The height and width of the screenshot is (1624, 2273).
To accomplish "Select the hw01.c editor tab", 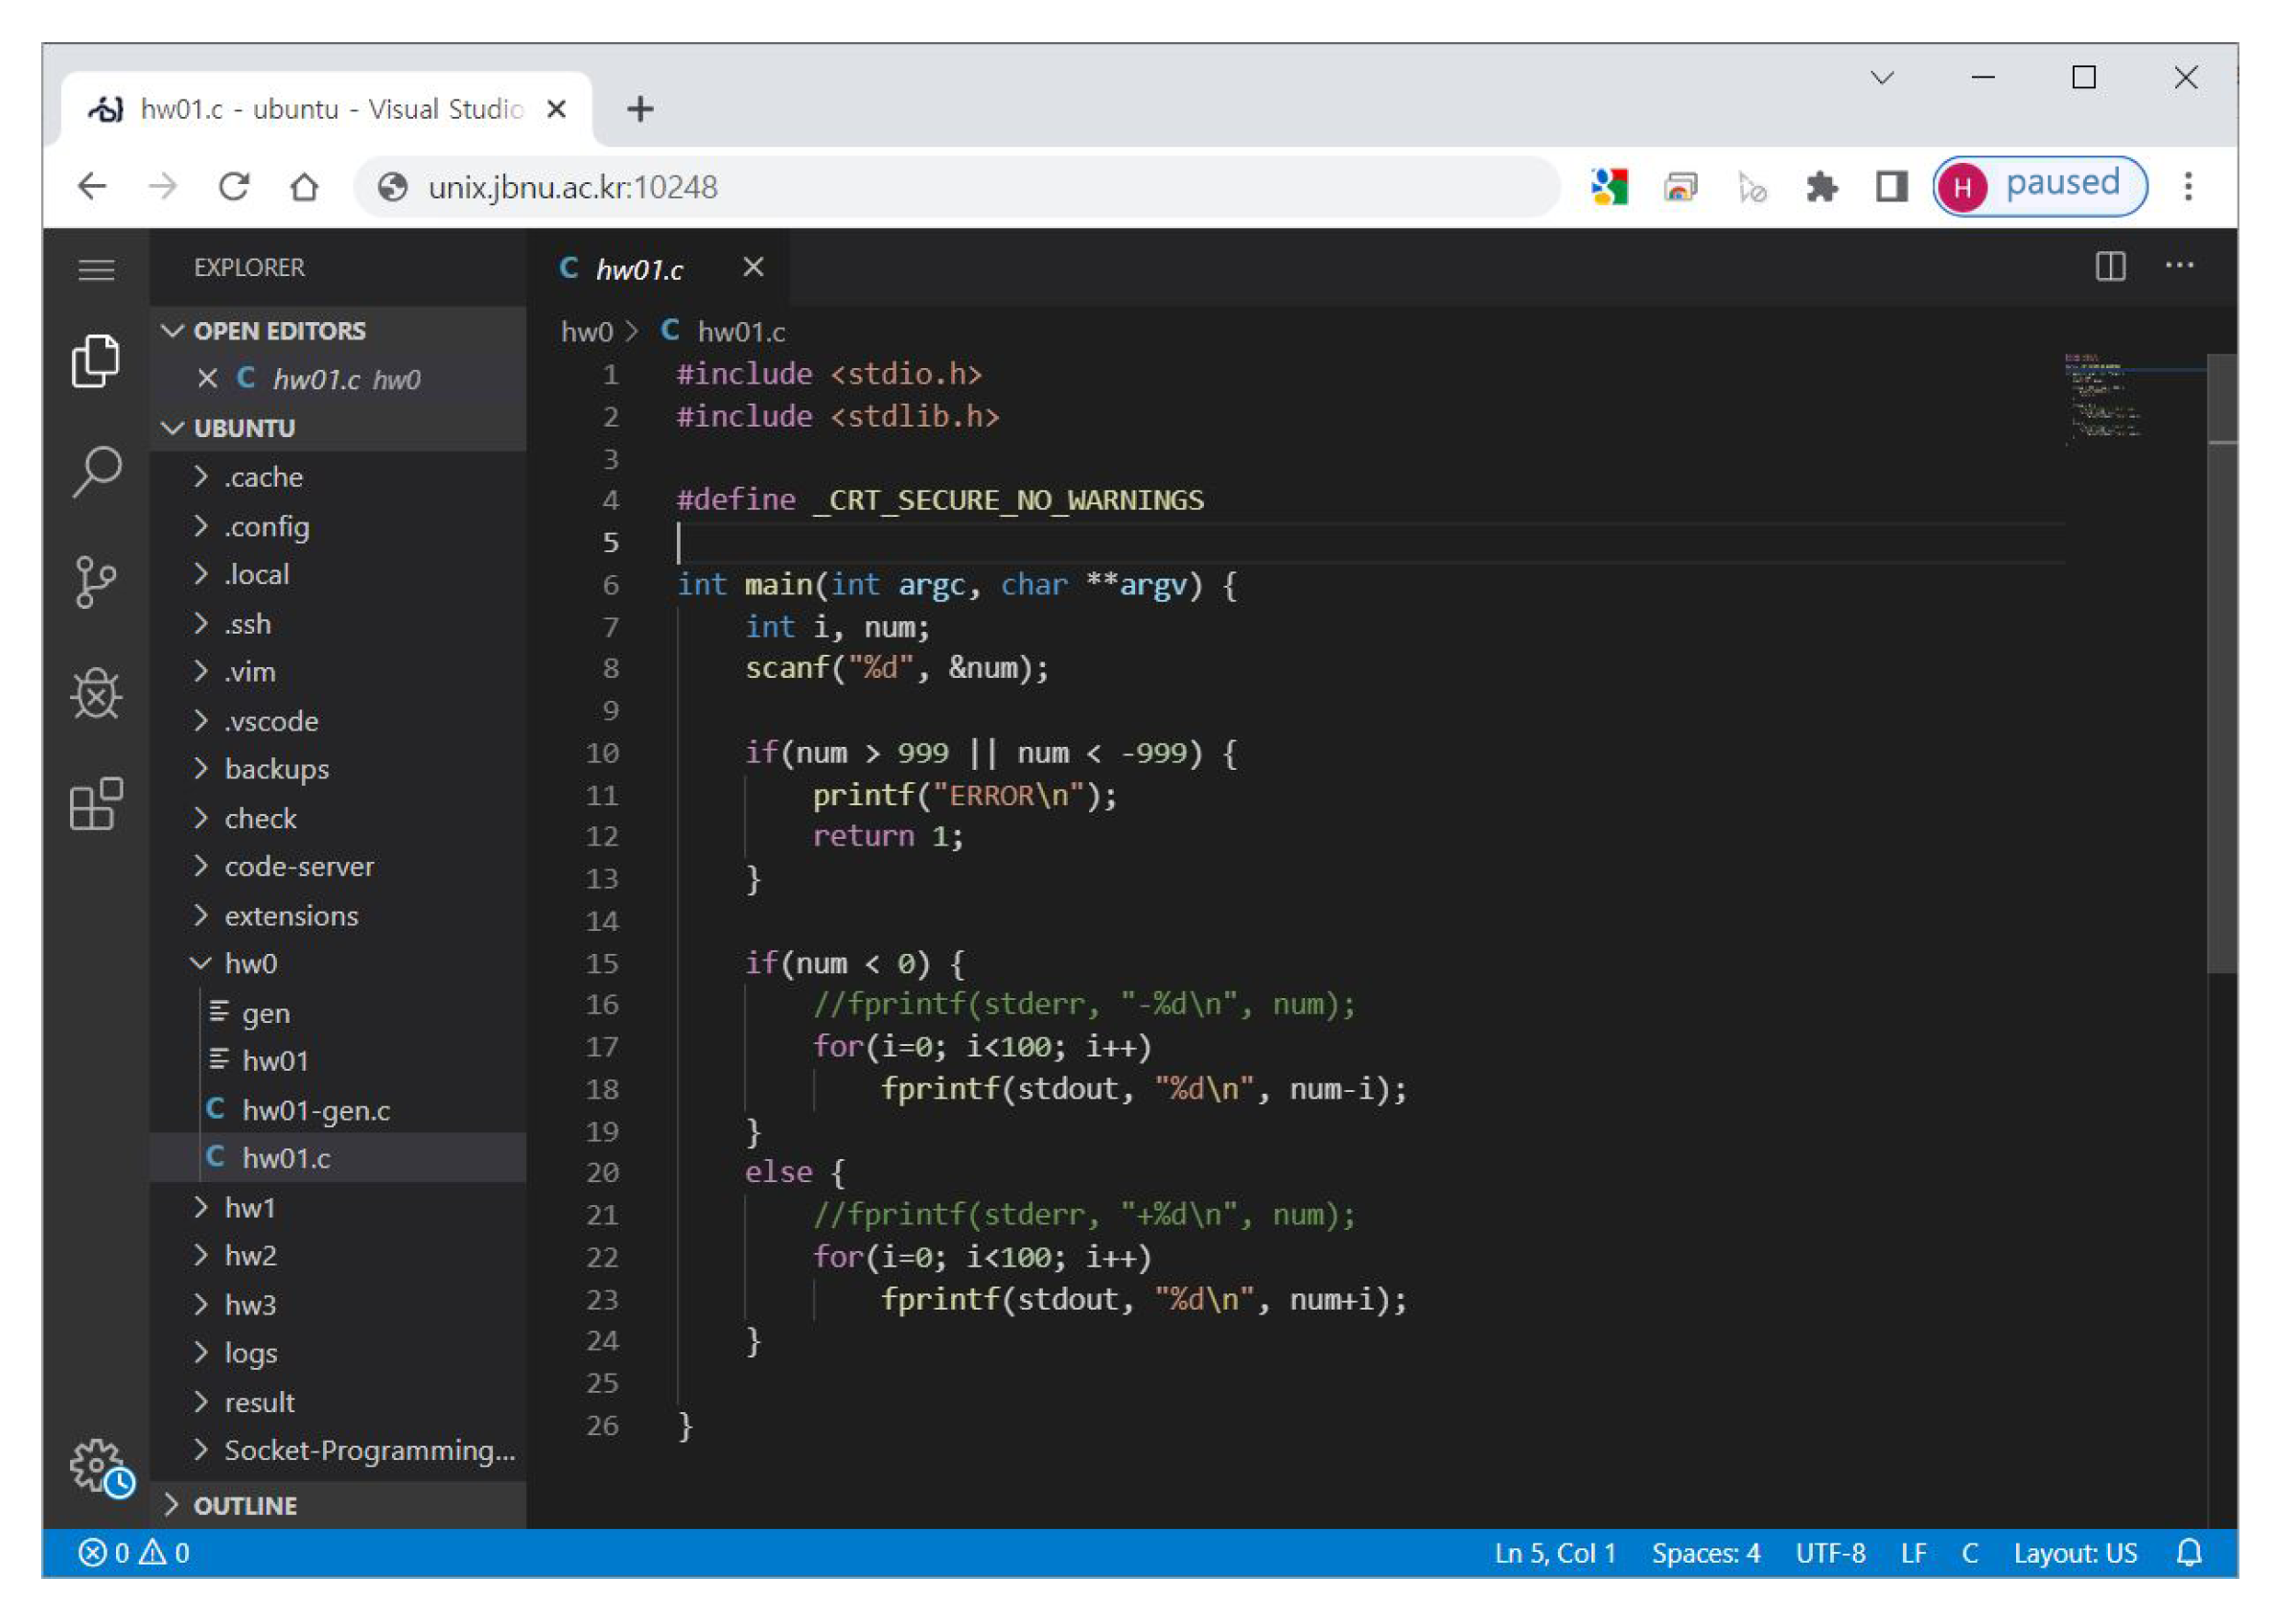I will point(638,269).
